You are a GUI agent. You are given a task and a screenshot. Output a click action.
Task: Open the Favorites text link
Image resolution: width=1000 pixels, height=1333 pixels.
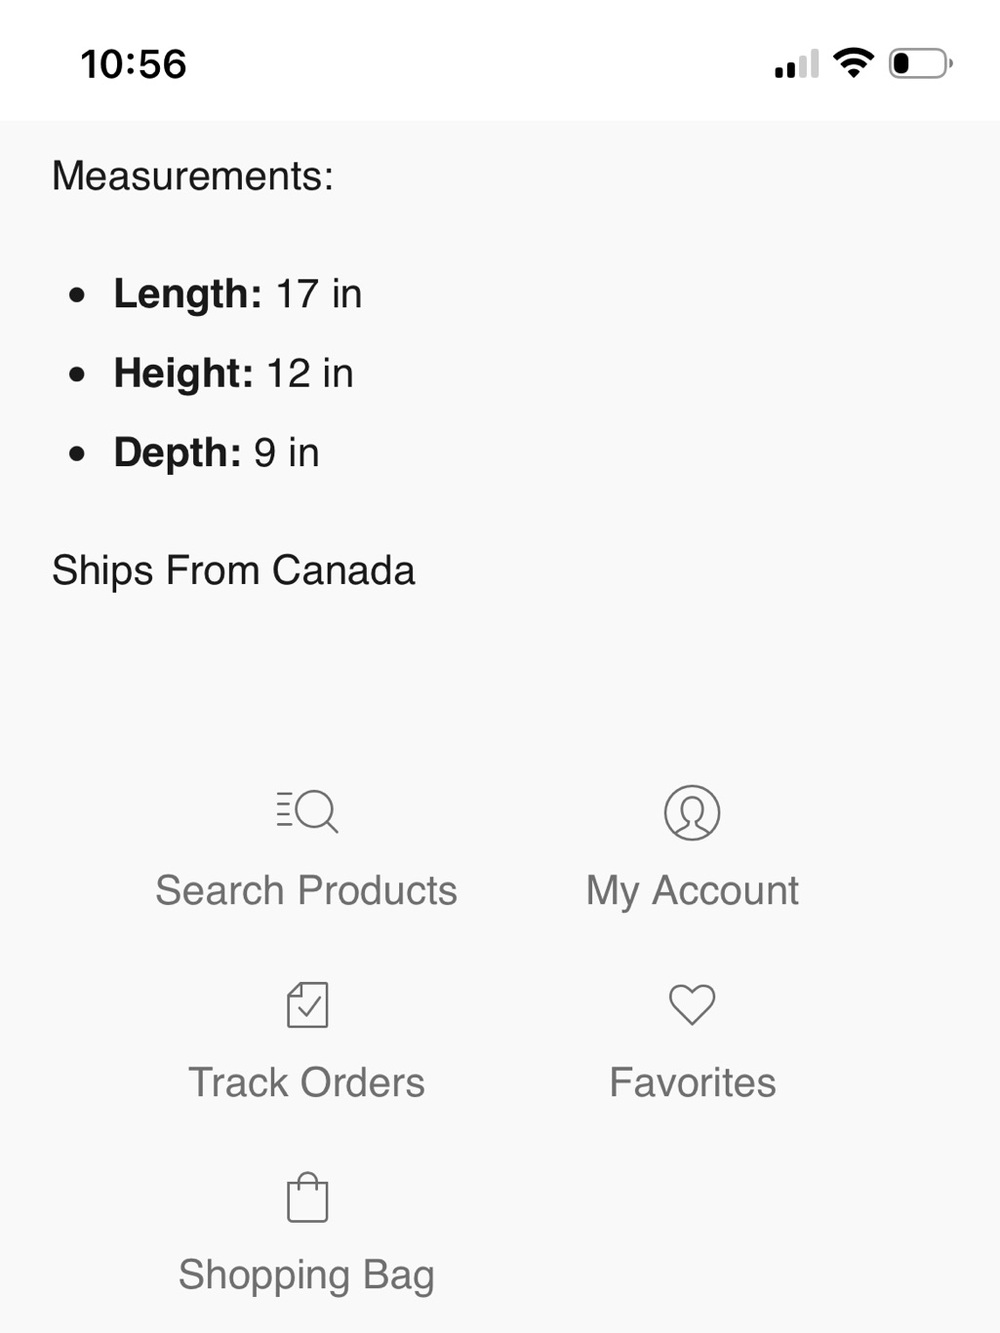[692, 1082]
